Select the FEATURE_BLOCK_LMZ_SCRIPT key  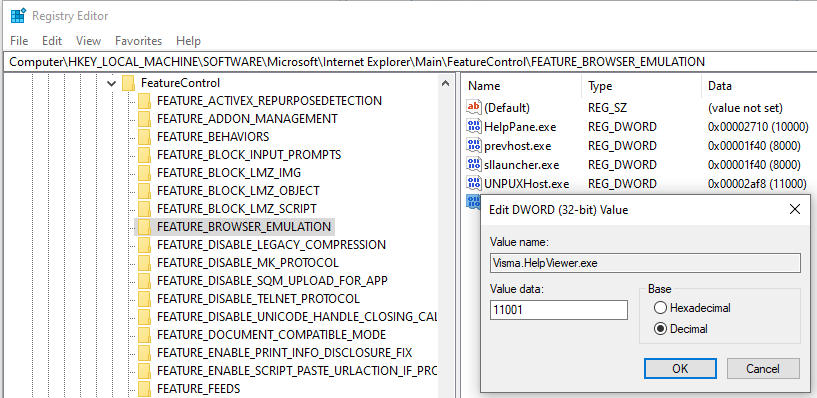click(x=237, y=209)
